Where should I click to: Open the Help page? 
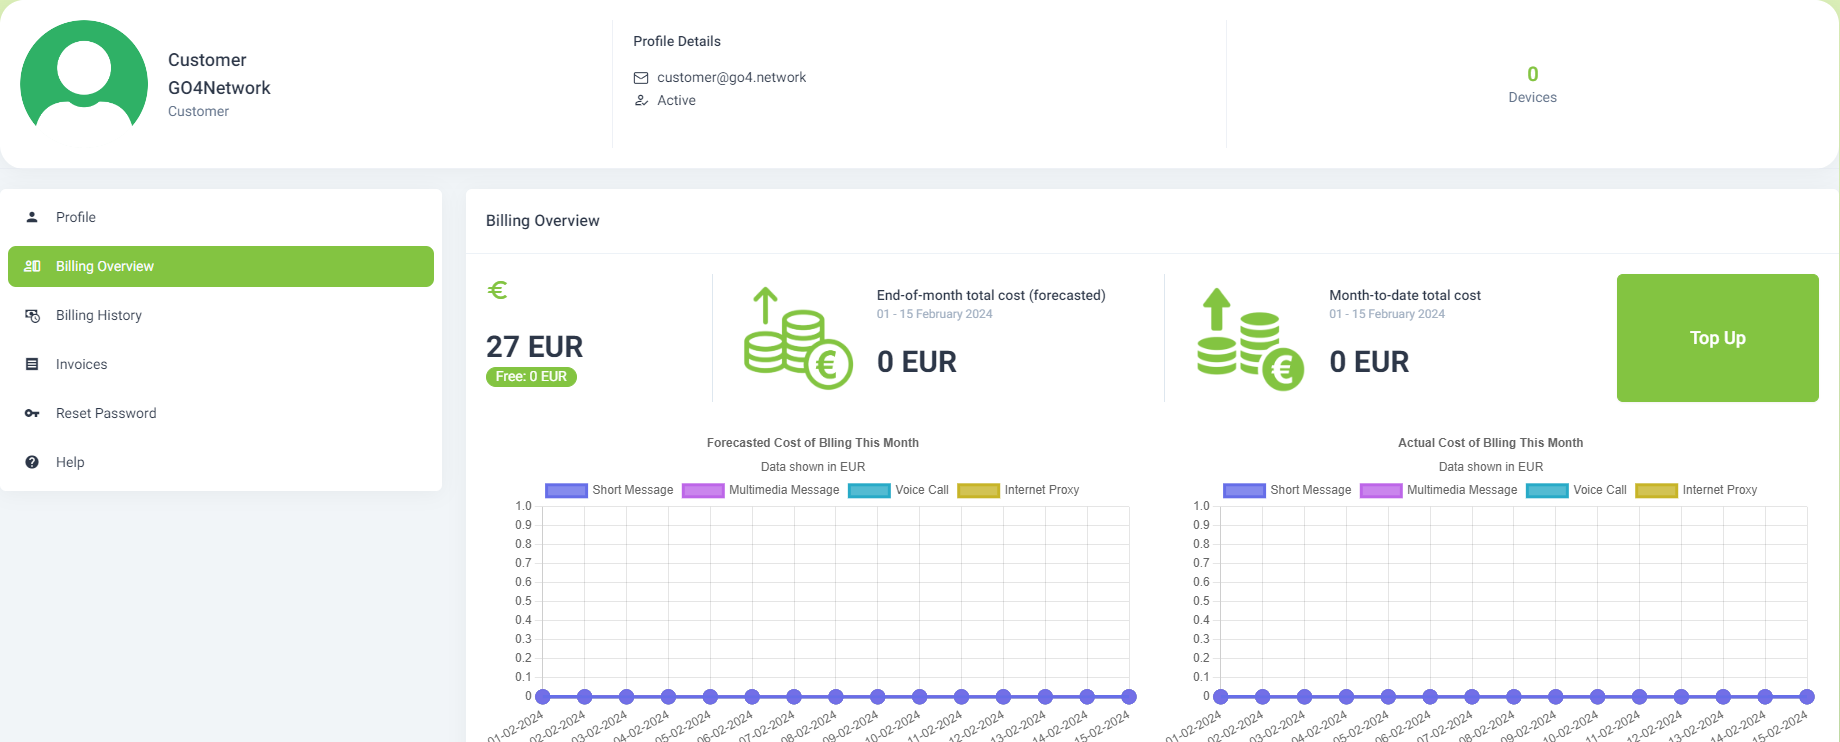coord(221,462)
